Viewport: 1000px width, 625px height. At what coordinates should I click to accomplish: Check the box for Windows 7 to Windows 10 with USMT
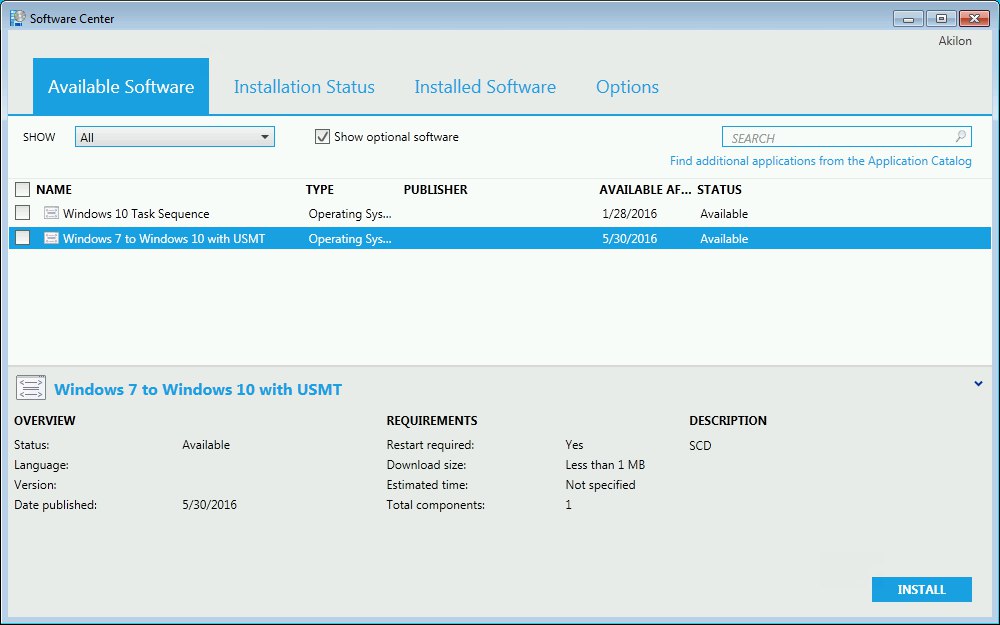point(22,238)
